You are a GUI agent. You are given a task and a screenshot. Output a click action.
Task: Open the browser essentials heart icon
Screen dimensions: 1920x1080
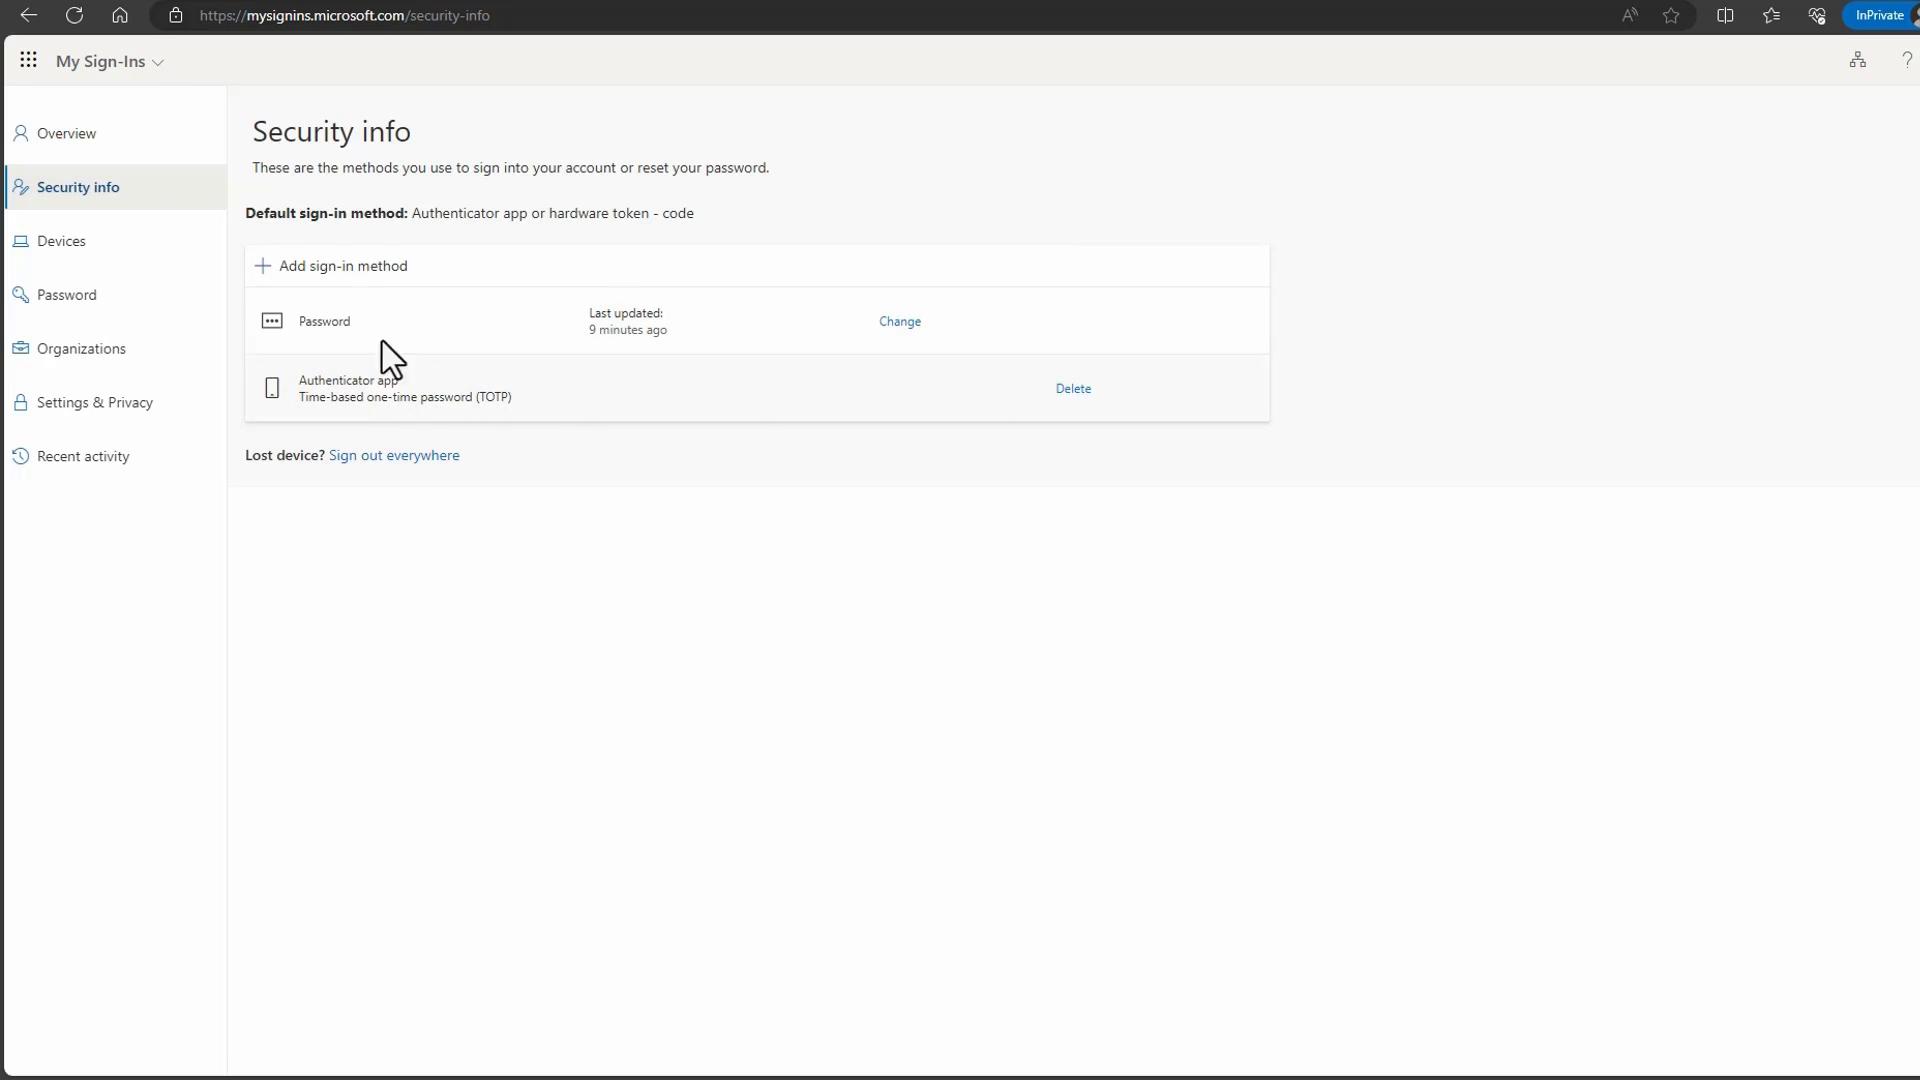[1817, 15]
